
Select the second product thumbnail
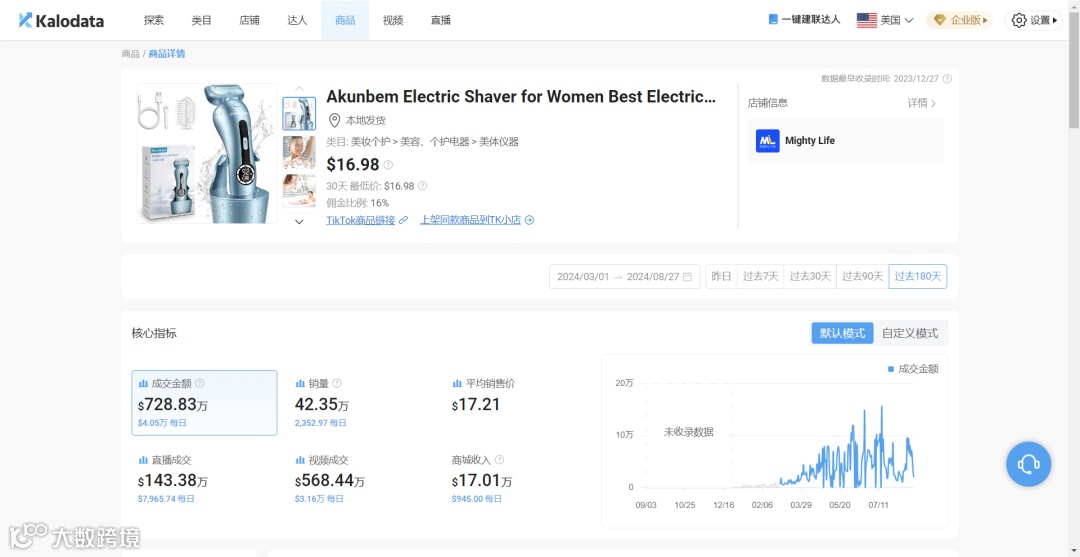(300, 152)
